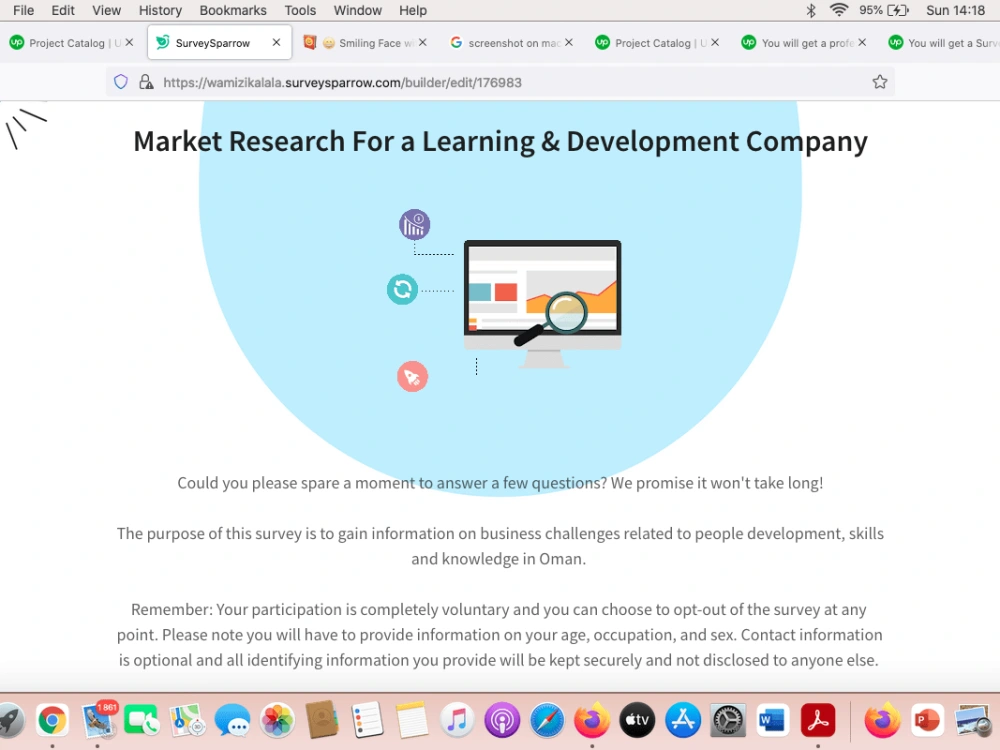Open System Preferences from the dock
Image resolution: width=1000 pixels, height=750 pixels.
pos(728,721)
